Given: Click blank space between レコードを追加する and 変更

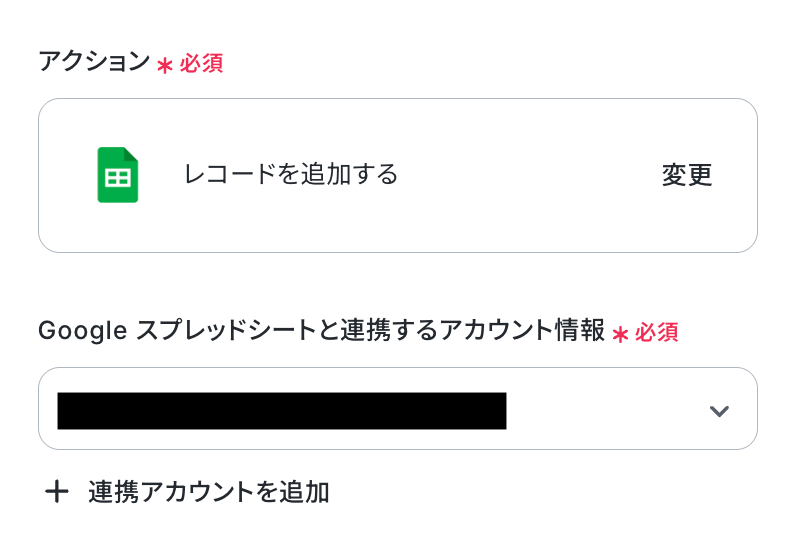Looking at the screenshot, I should (530, 175).
